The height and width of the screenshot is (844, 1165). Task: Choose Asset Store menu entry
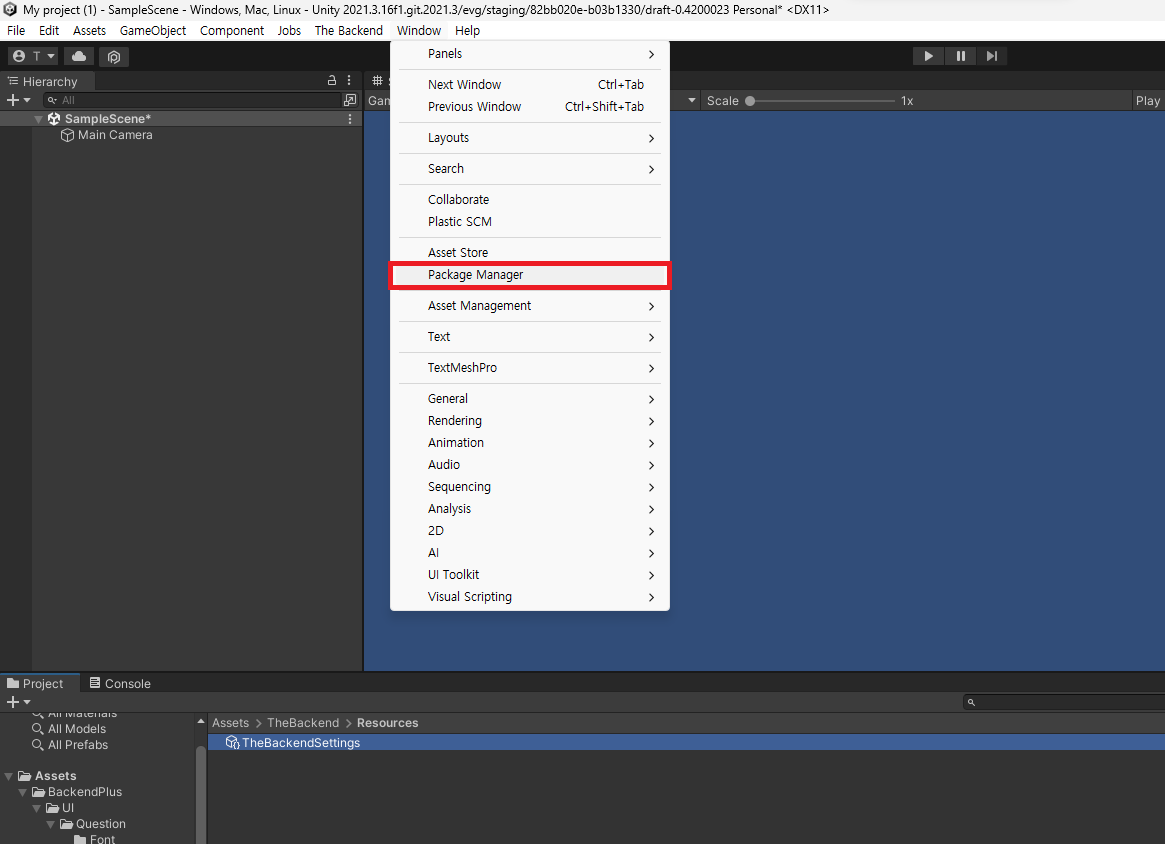point(530,253)
